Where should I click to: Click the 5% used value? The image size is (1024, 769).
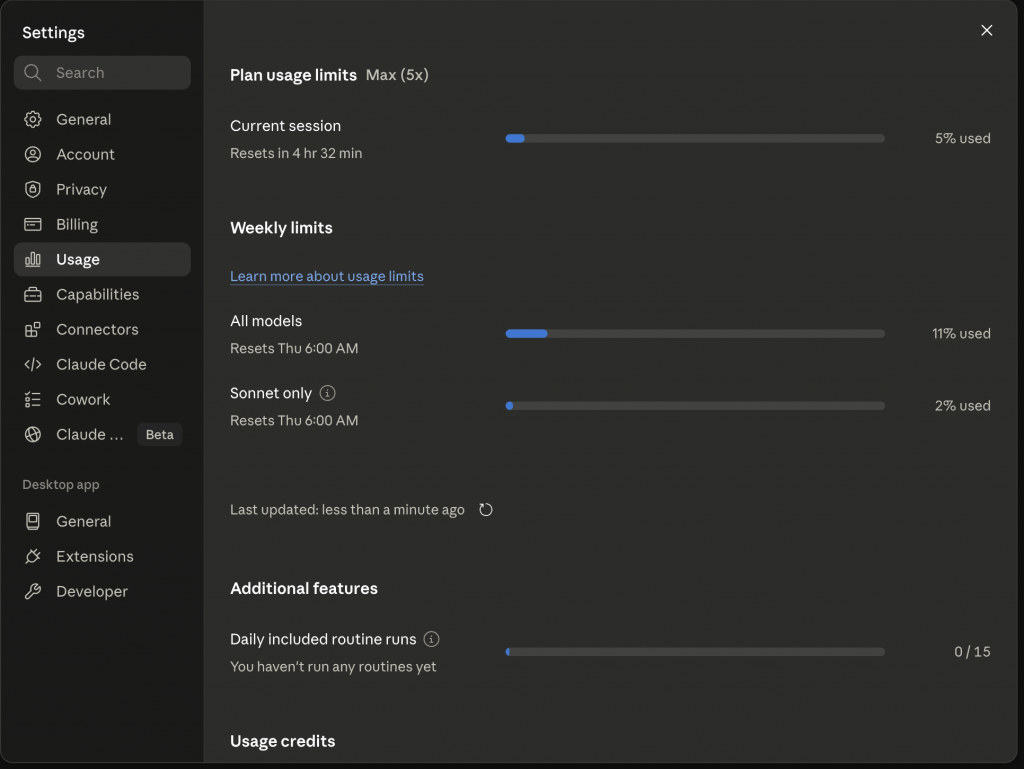962,138
